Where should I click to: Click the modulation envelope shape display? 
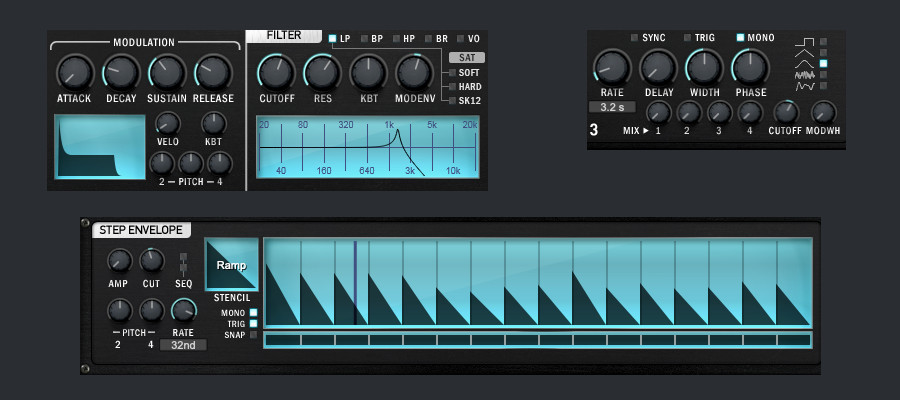tap(100, 147)
